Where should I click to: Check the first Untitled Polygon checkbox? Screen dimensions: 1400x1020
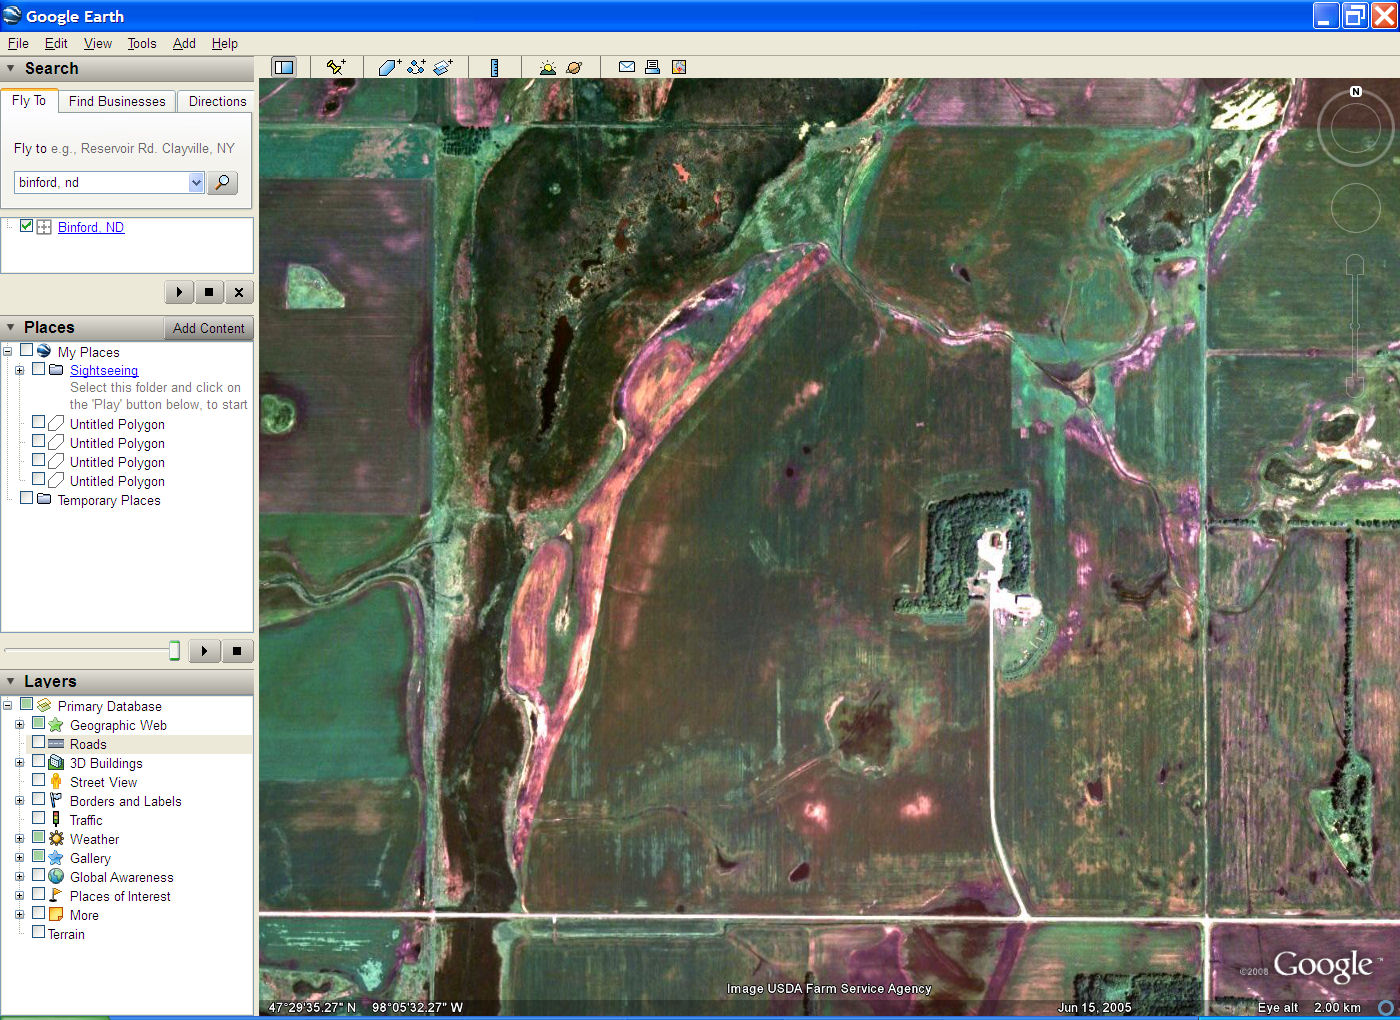tap(38, 423)
